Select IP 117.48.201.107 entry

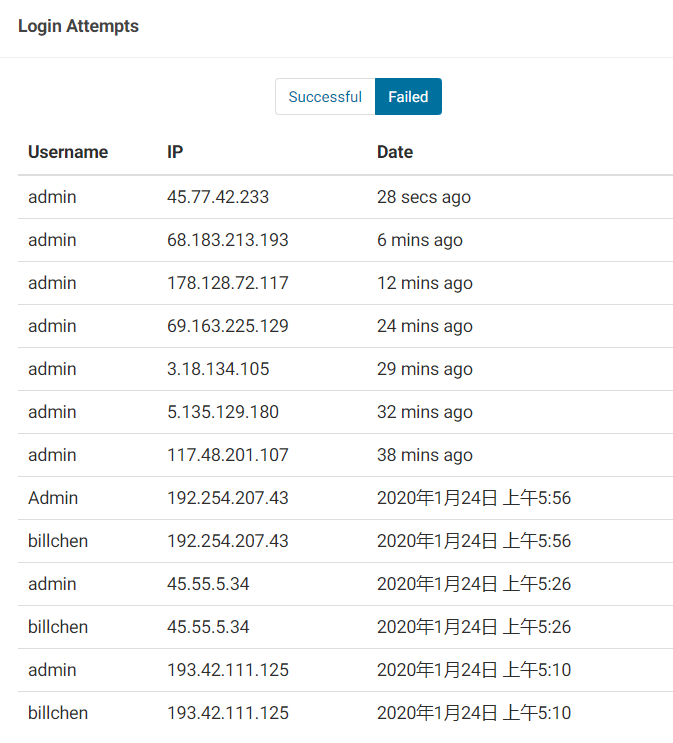pyautogui.click(x=227, y=455)
